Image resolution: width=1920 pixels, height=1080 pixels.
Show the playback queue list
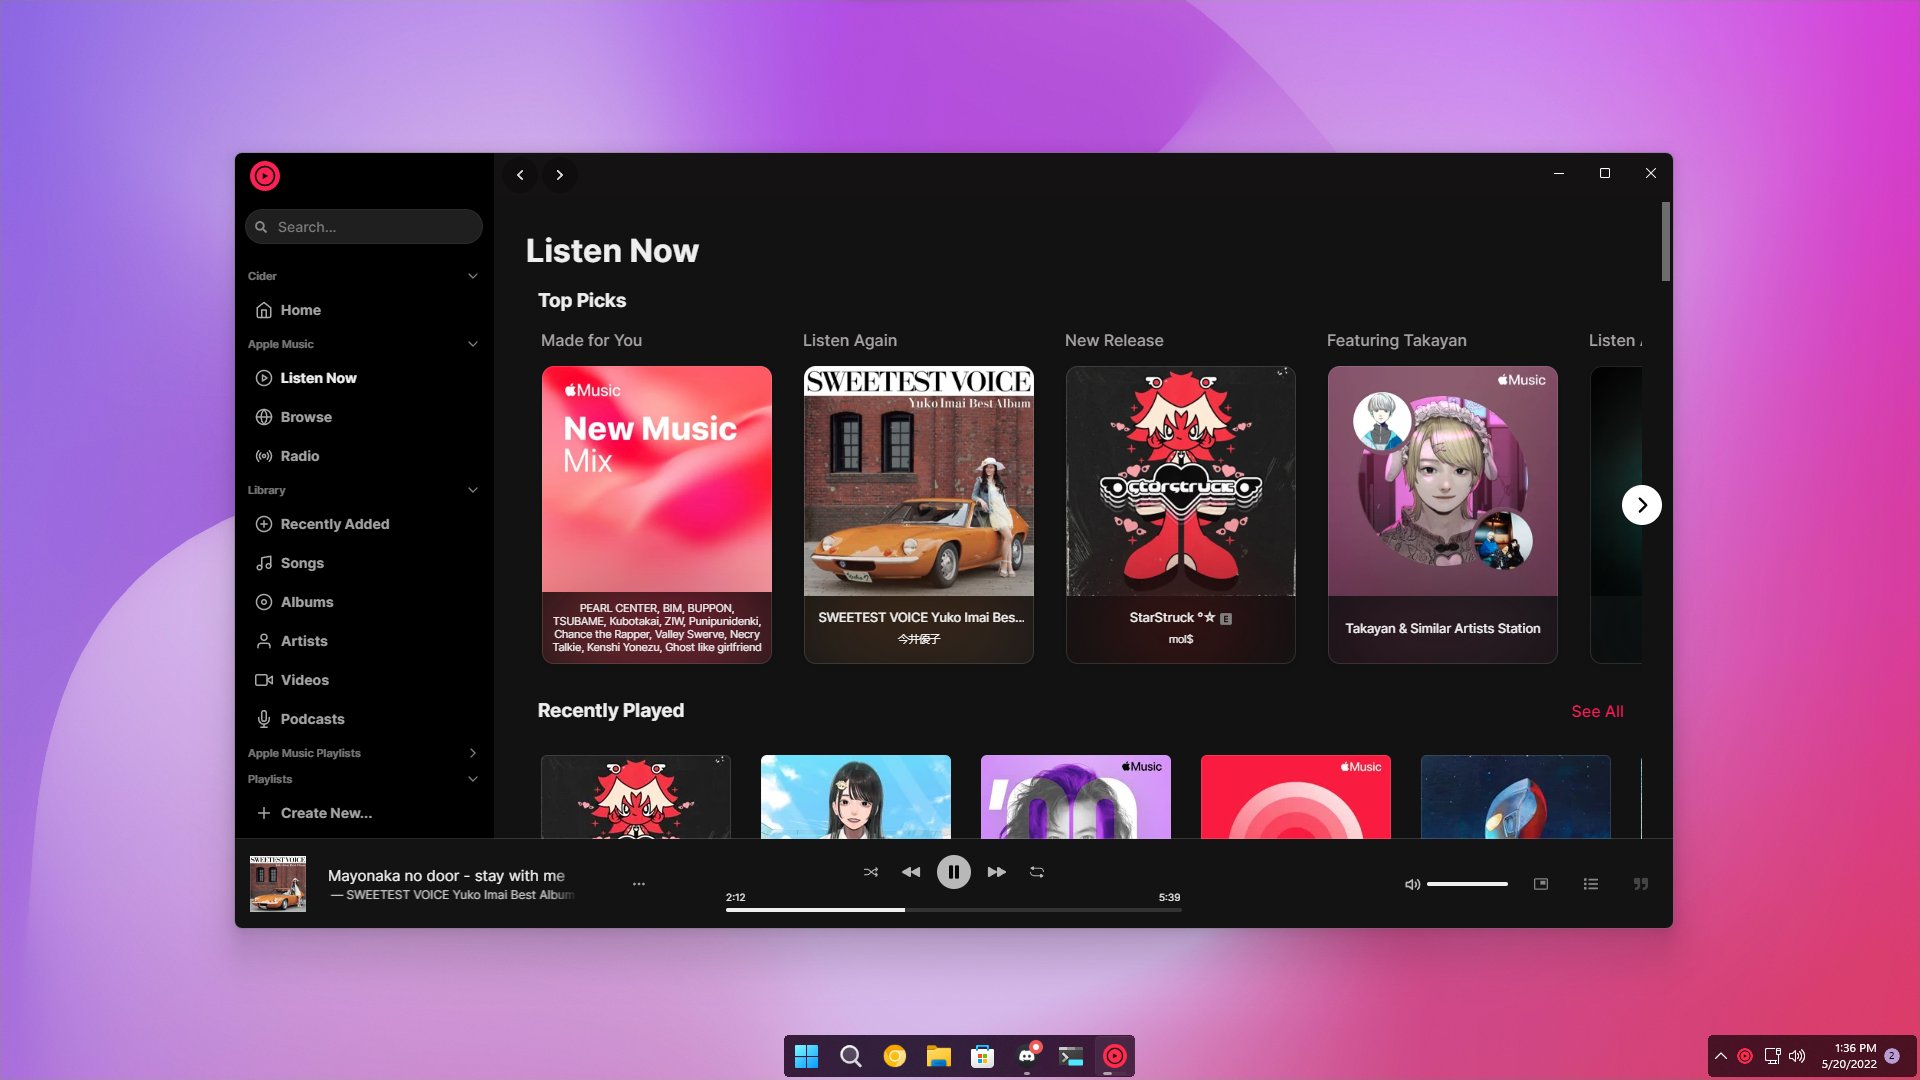click(1591, 884)
